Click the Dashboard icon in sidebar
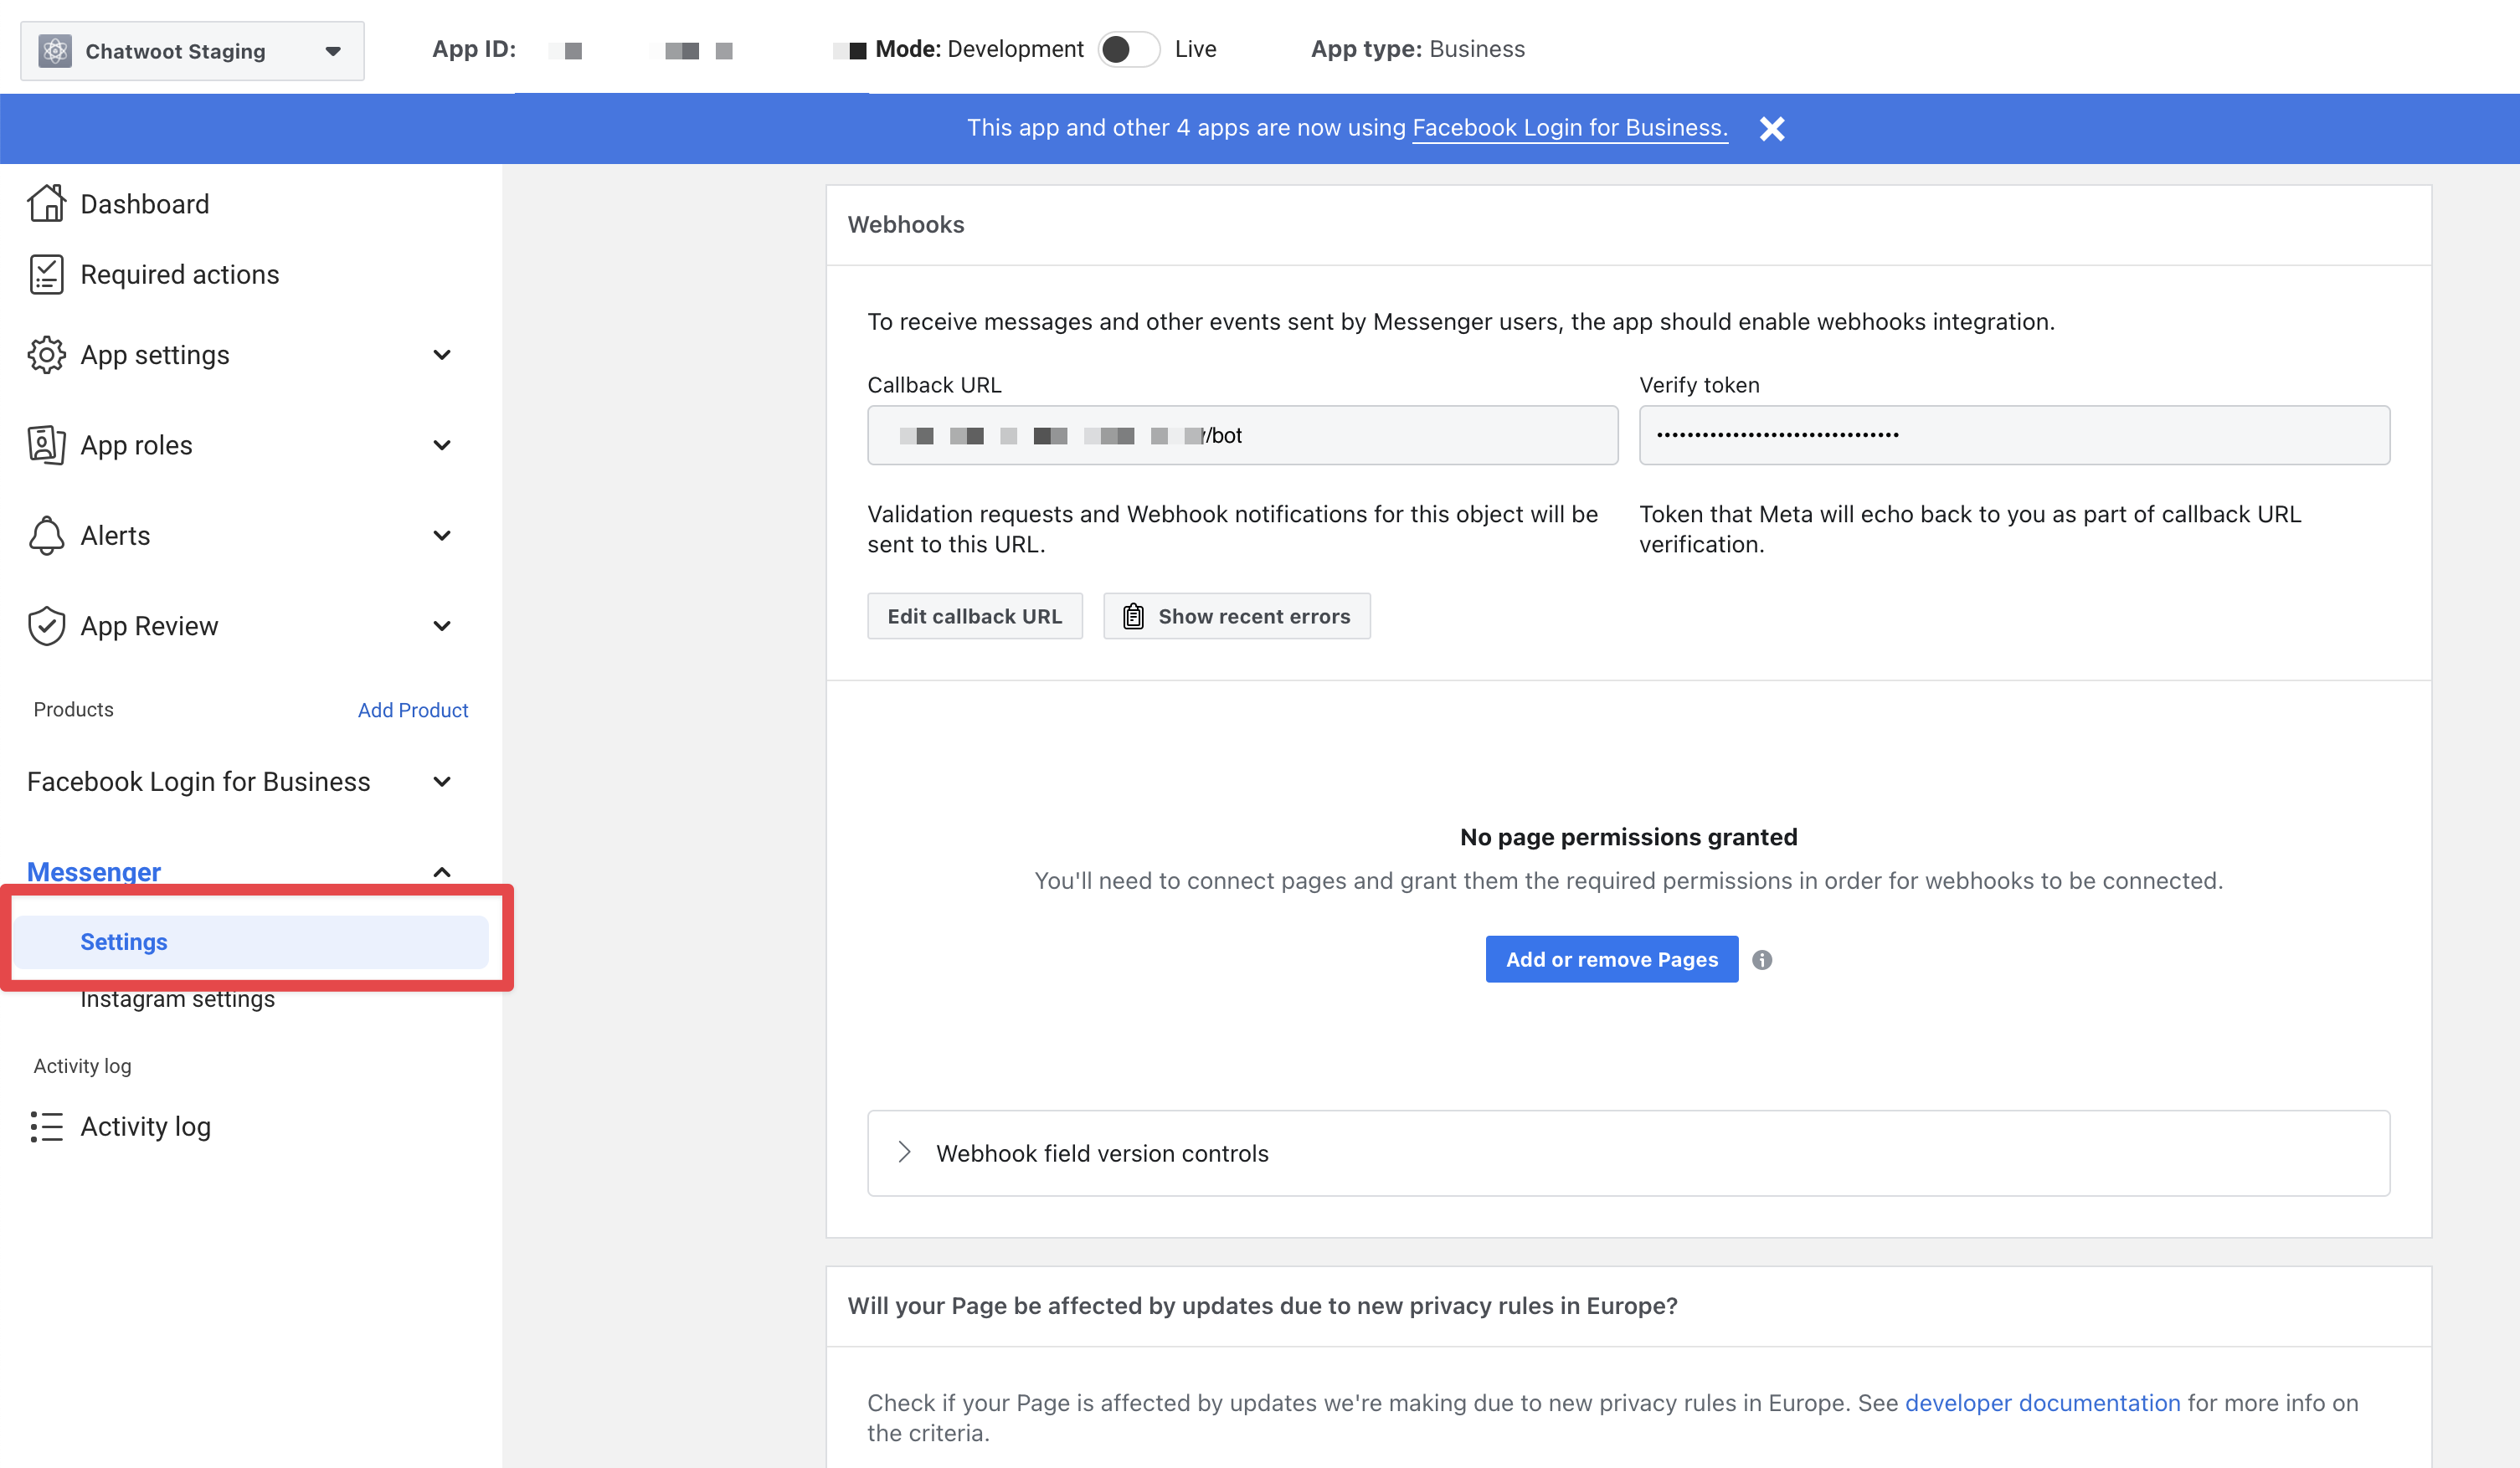The width and height of the screenshot is (2520, 1468). [x=45, y=203]
